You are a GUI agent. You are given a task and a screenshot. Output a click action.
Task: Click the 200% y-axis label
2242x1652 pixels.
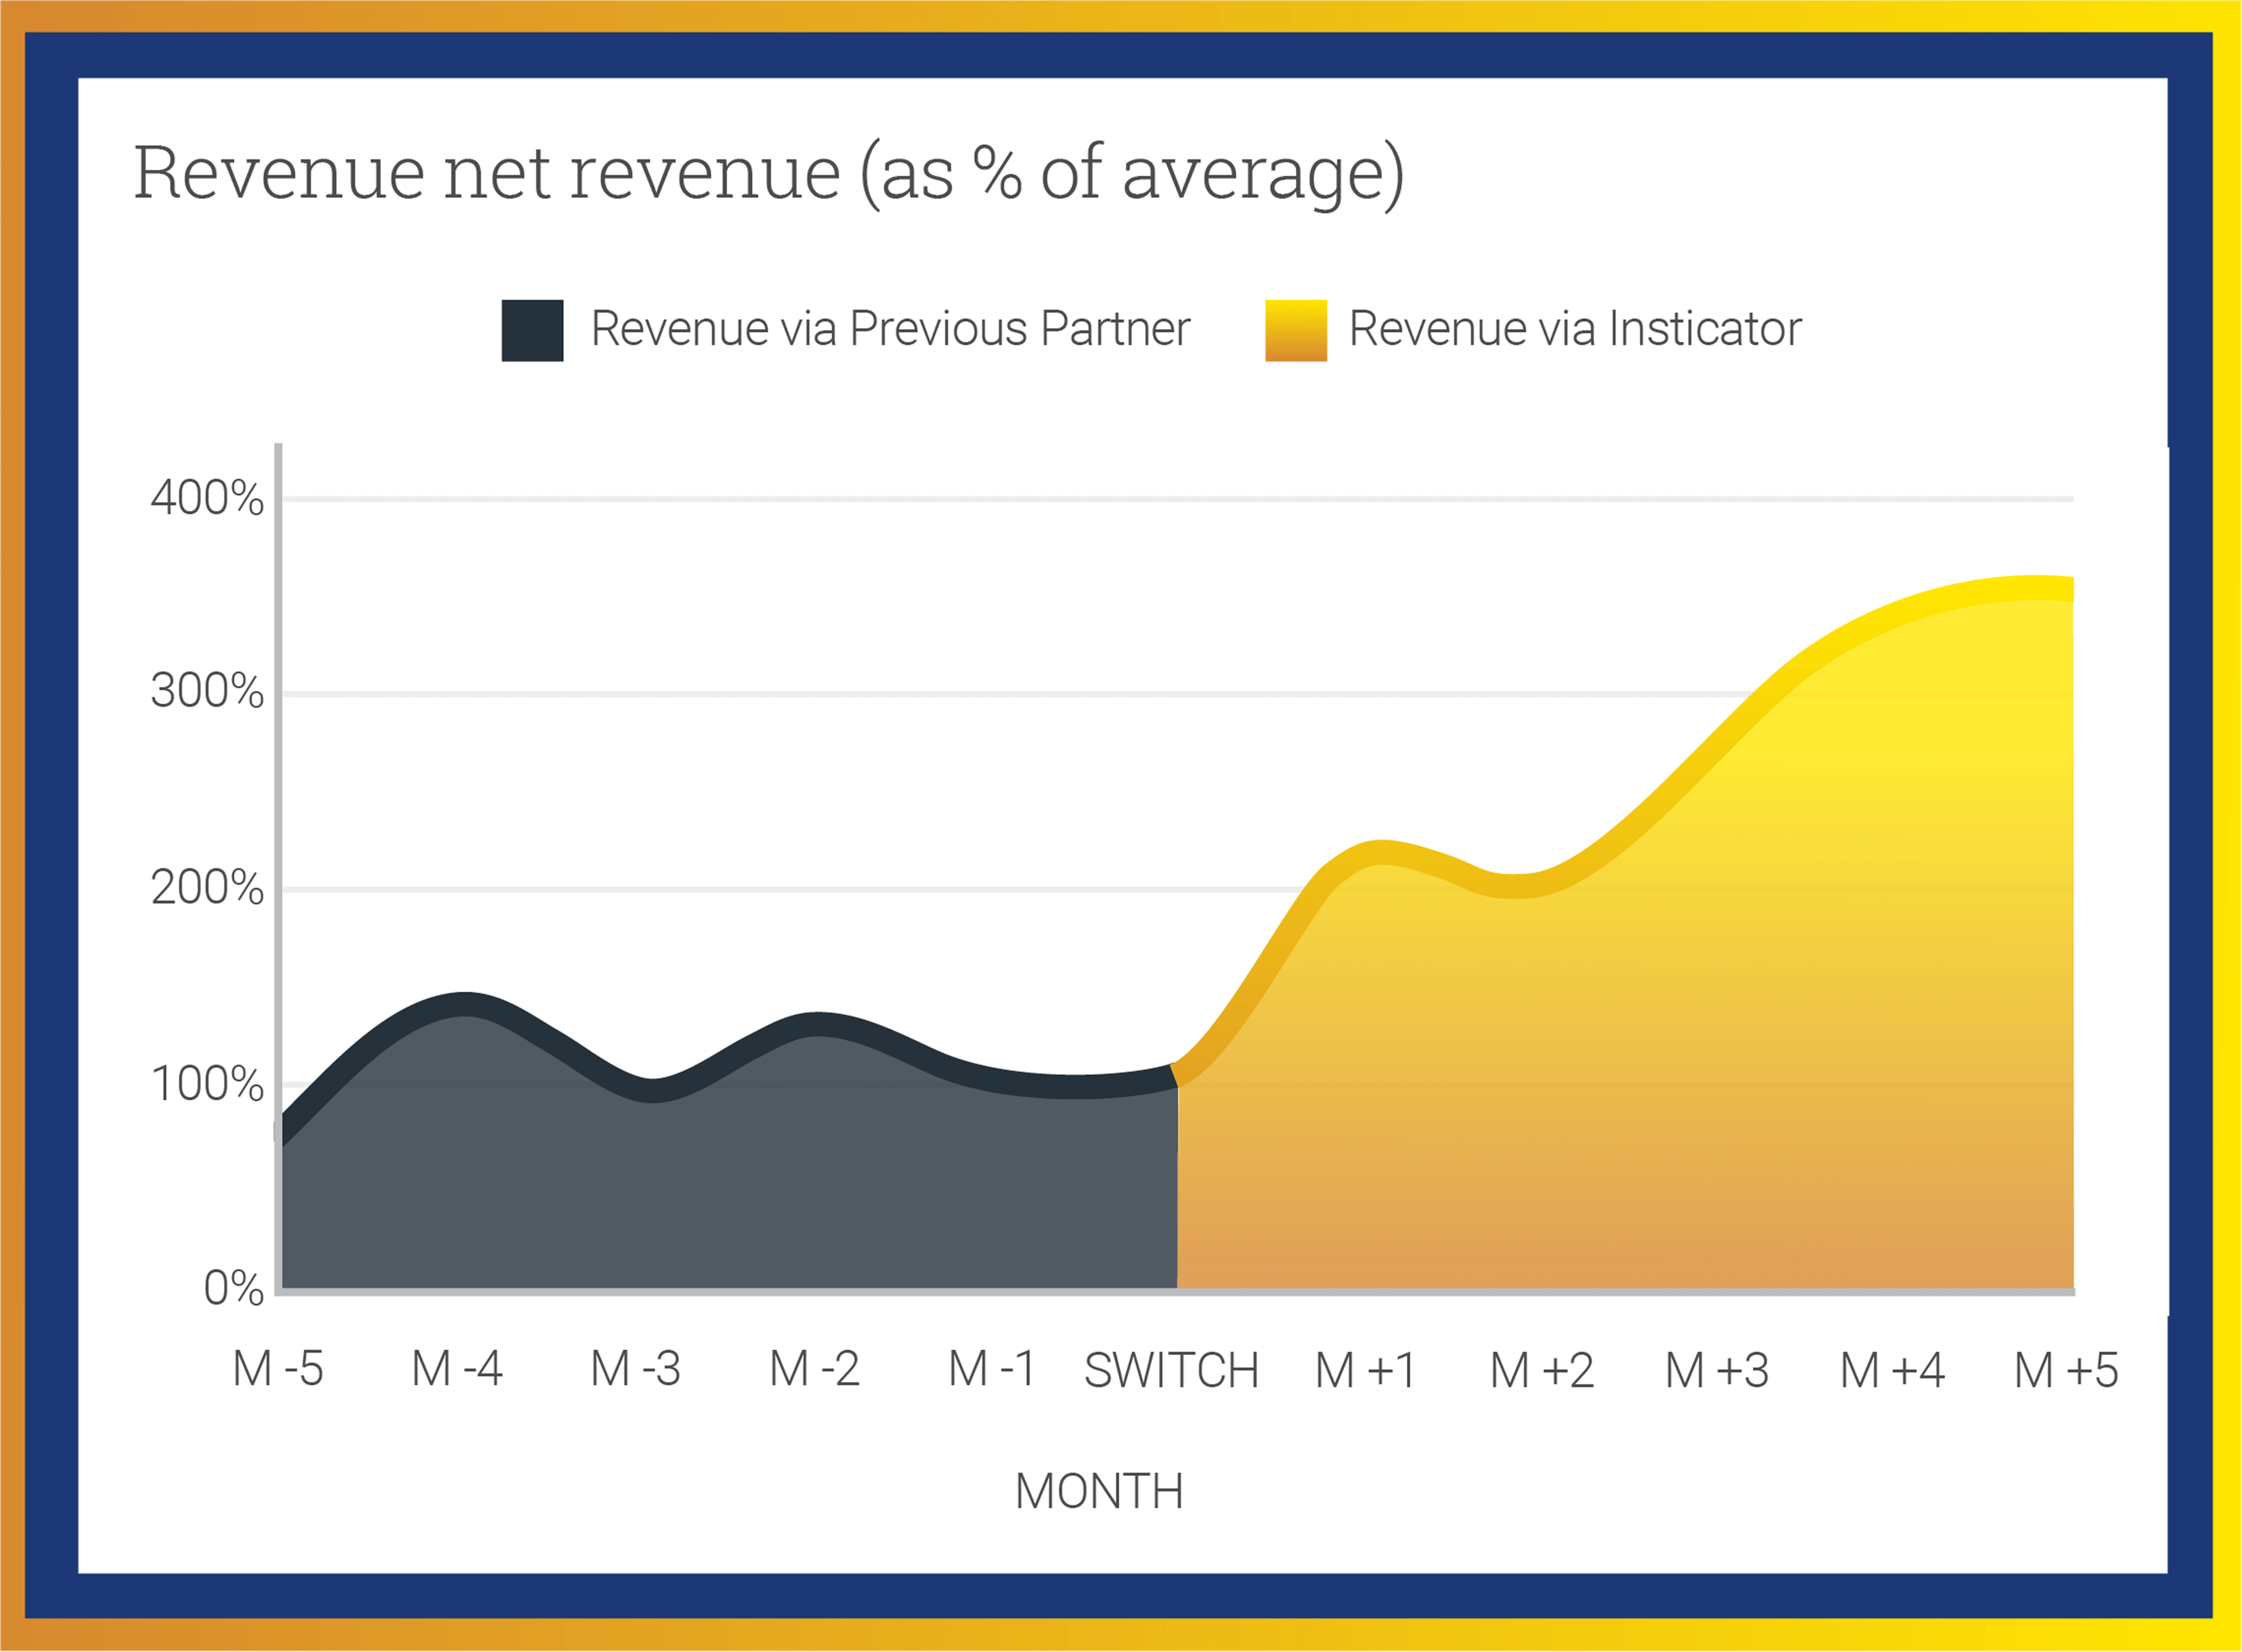pos(207,887)
